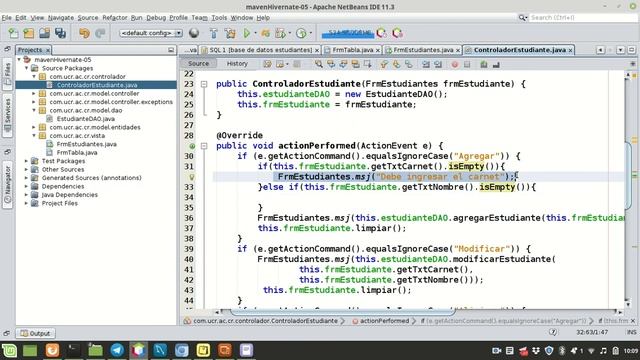Collapse the mavenHivernate-05 project node
640x360 pixels.
tap(19, 60)
